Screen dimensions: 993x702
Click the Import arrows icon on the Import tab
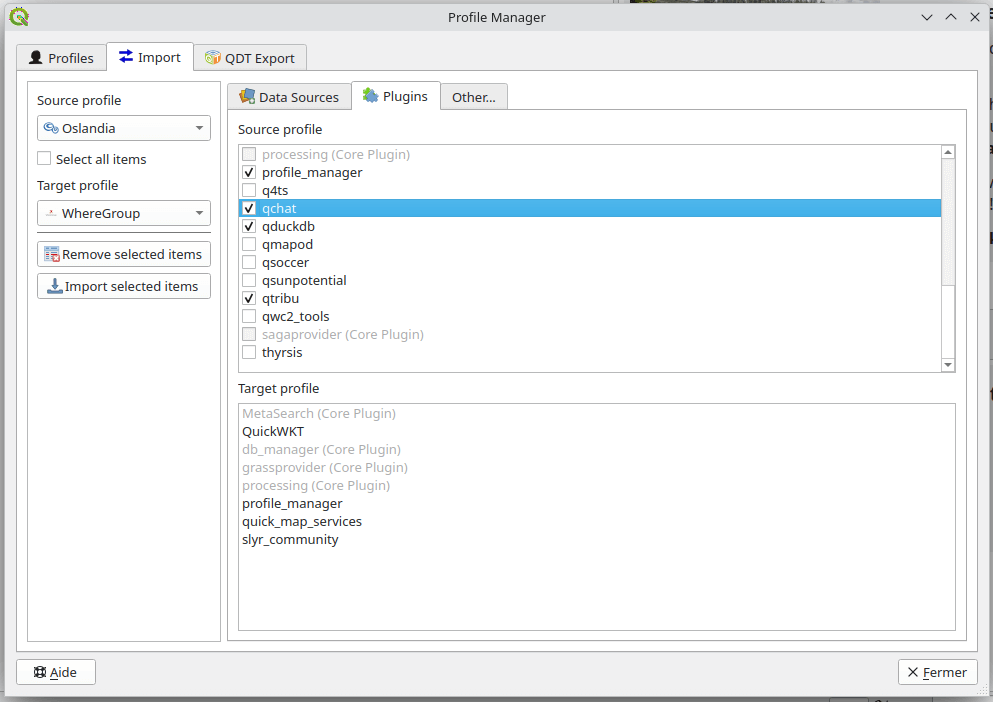click(126, 57)
